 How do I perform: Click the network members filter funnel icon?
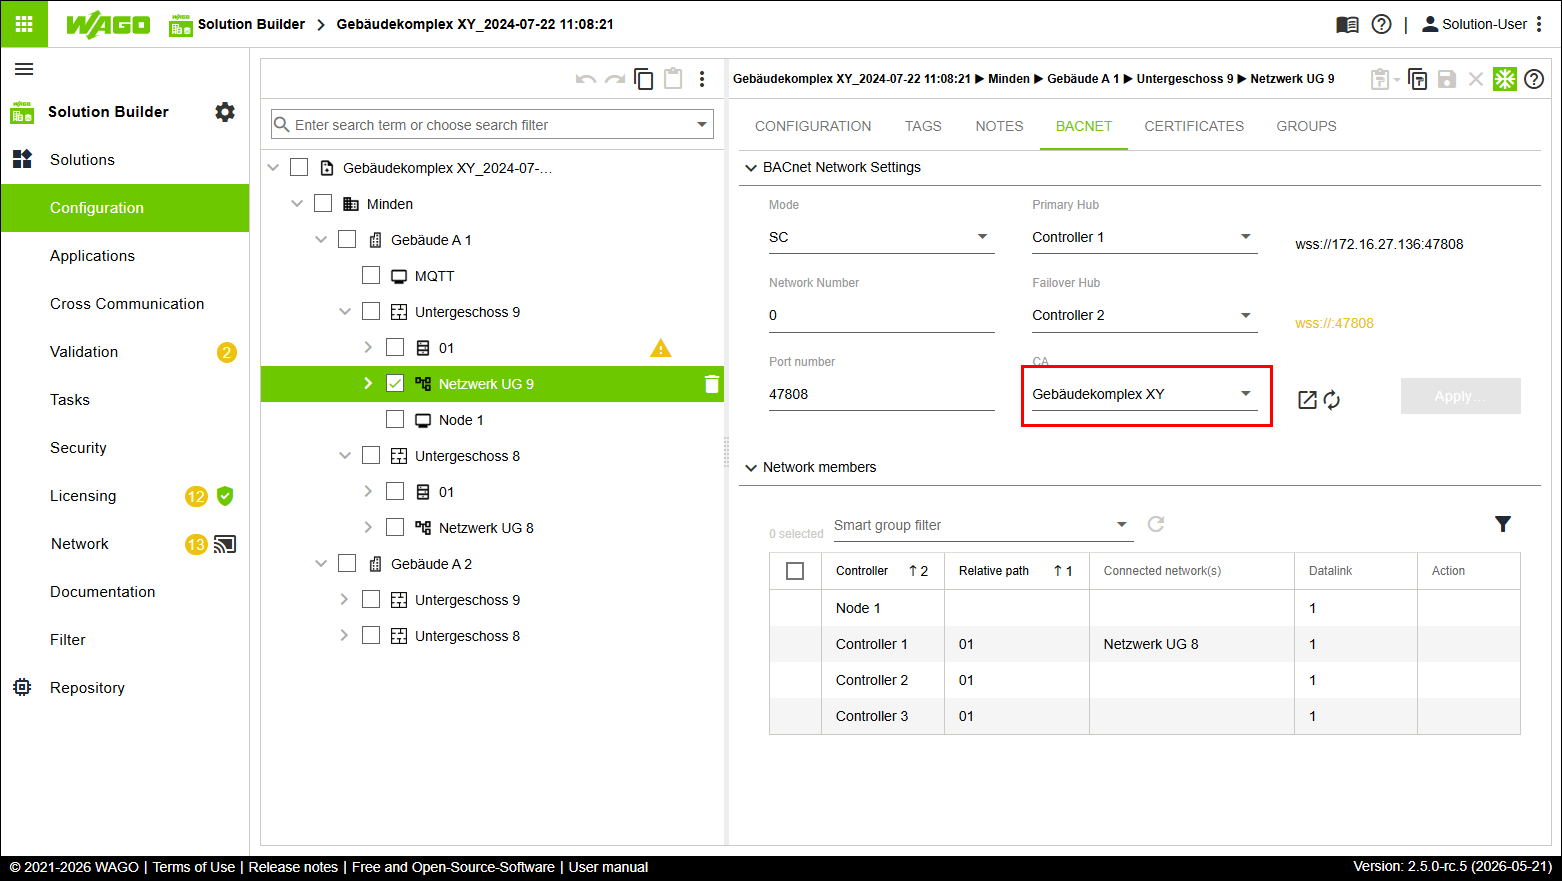tap(1503, 524)
